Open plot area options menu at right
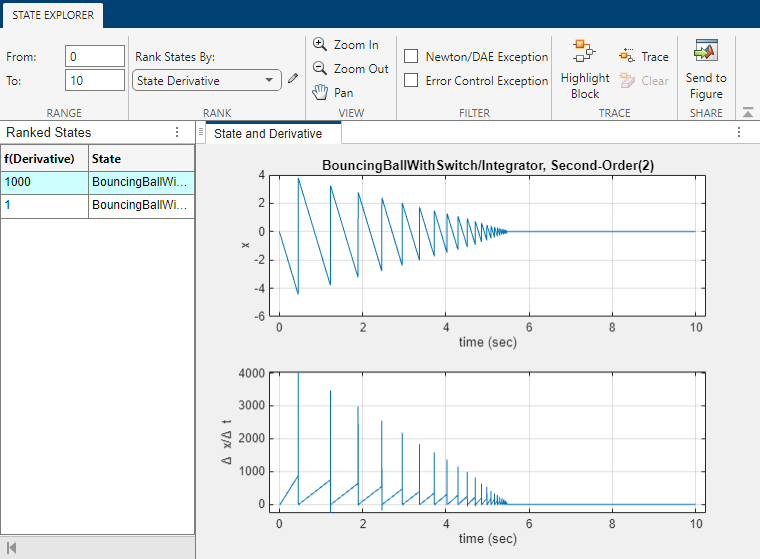Image resolution: width=760 pixels, height=559 pixels. [739, 132]
